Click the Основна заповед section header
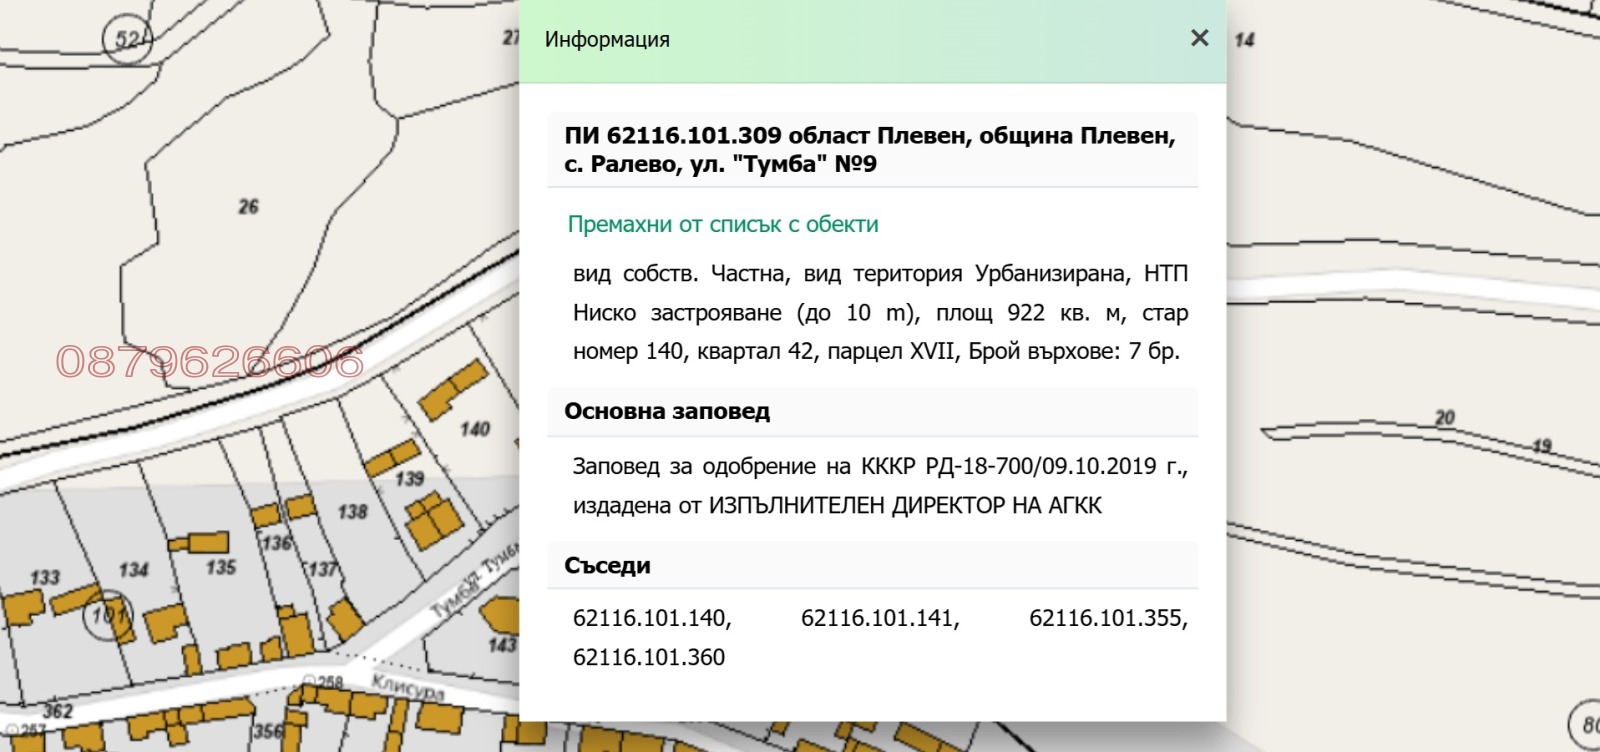Screen dimensions: 1600x752 667,411
